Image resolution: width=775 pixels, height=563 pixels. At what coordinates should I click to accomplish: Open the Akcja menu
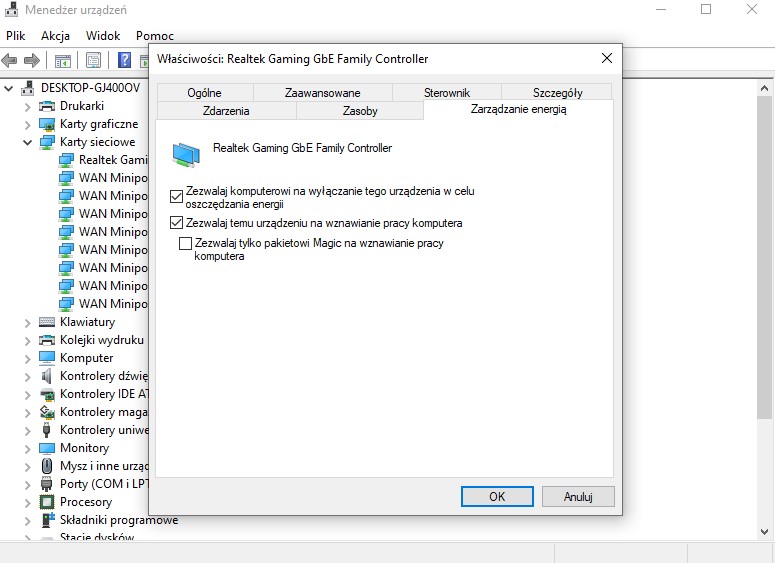click(55, 35)
